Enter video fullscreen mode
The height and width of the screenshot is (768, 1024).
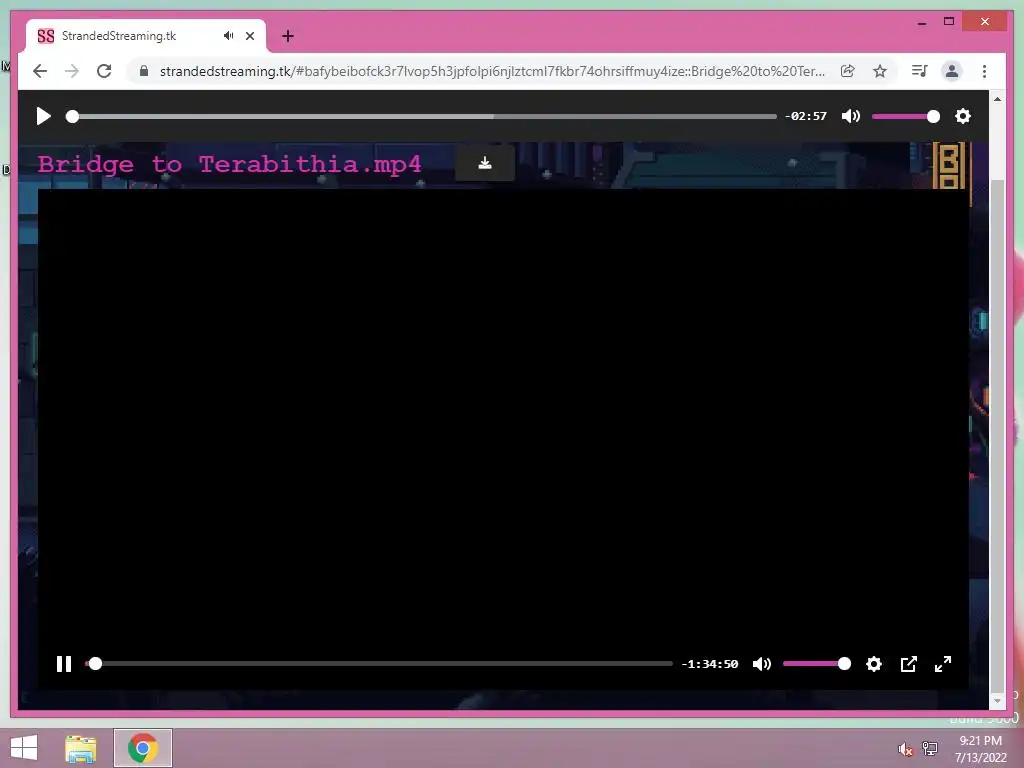943,664
